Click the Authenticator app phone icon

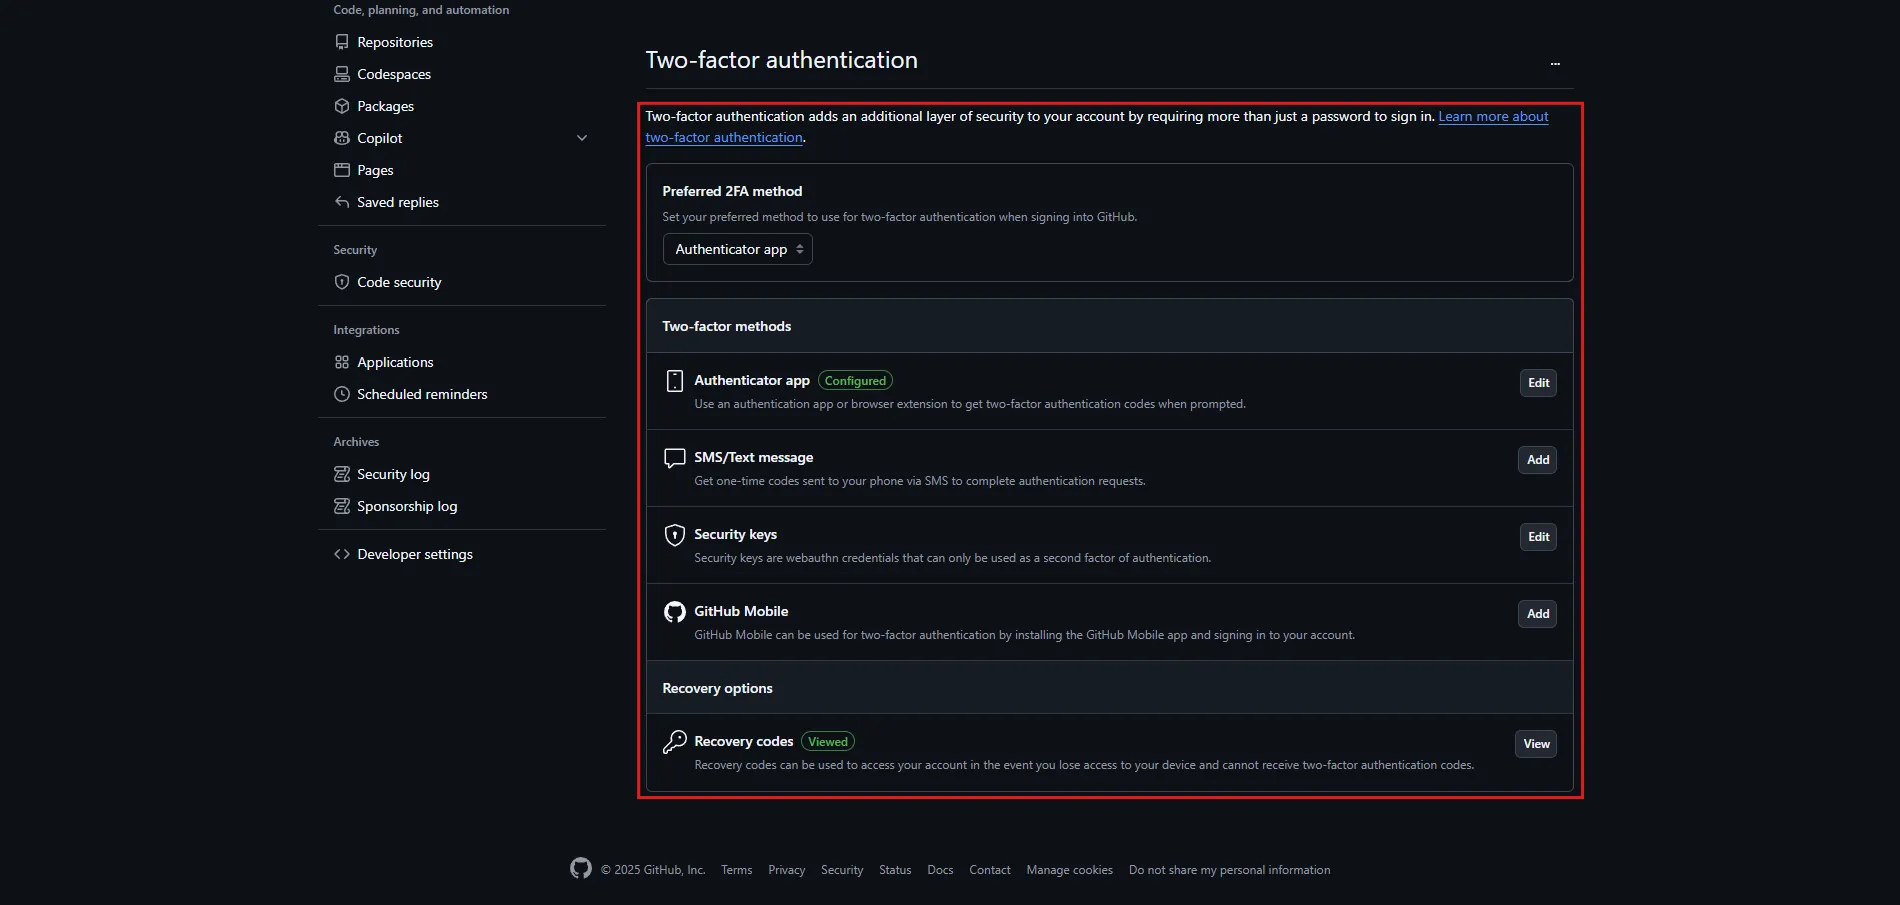675,381
